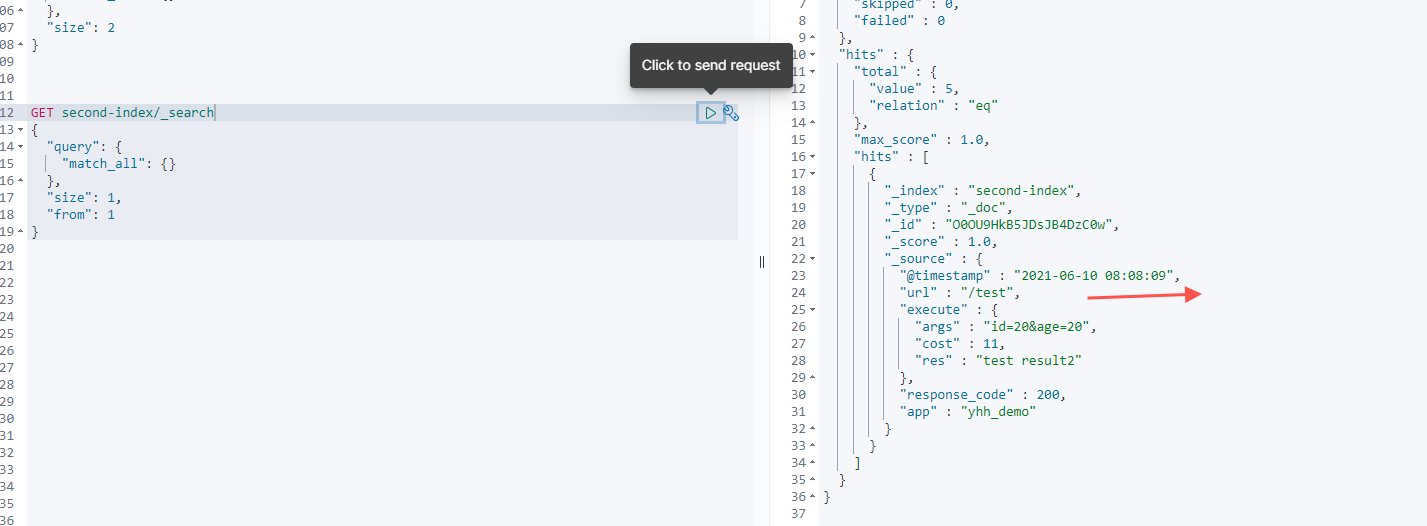Click the "match_all": {} line in editor
1427x526 pixels.
click(119, 164)
